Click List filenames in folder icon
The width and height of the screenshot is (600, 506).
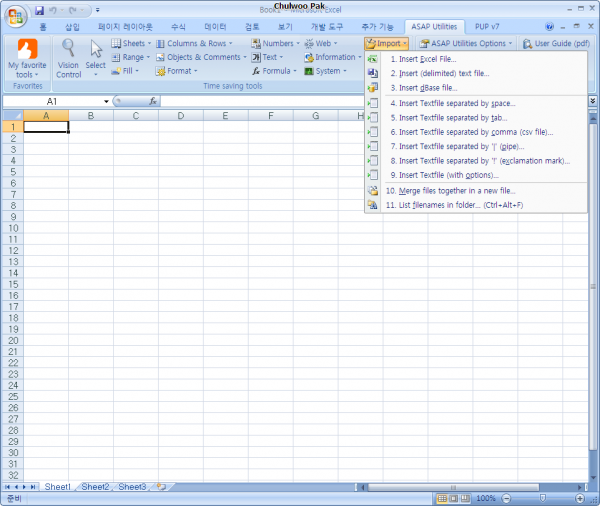coord(372,205)
